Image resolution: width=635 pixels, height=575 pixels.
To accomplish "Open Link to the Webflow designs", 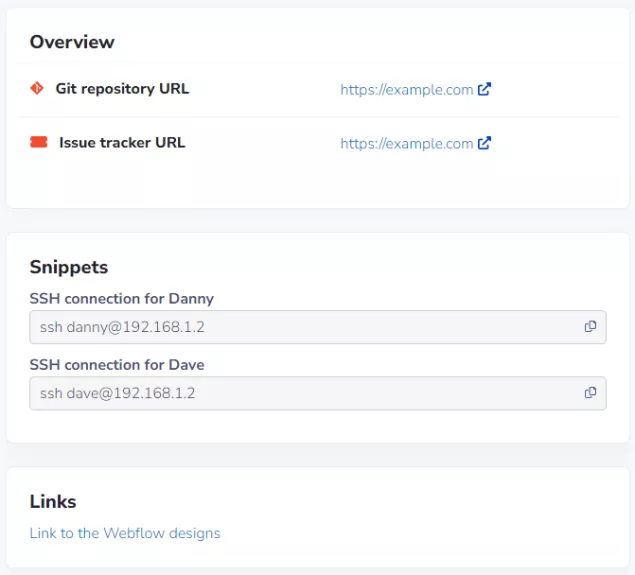I will click(125, 533).
